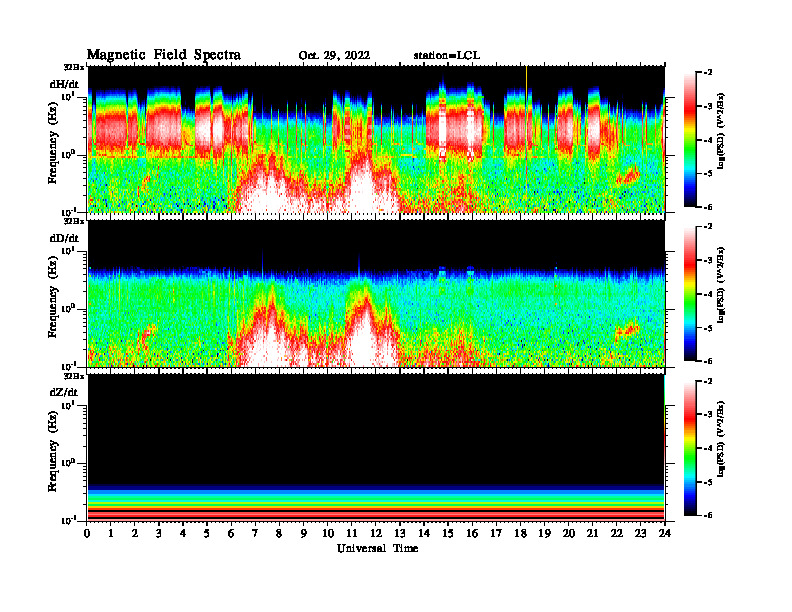Click hour tick label "2" on time axis

click(135, 534)
